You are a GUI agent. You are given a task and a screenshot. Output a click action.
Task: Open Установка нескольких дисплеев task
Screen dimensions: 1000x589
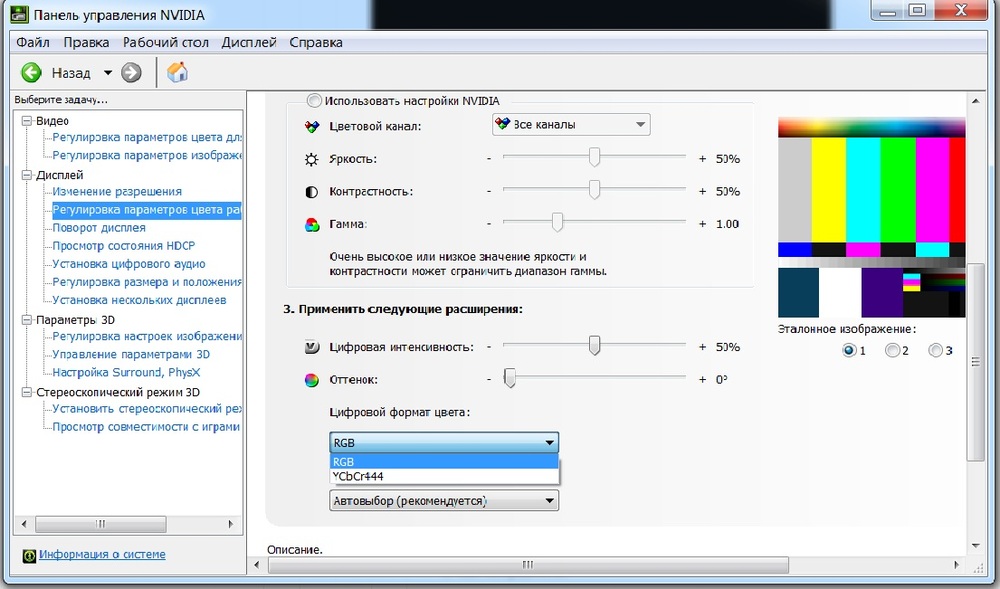[139, 300]
